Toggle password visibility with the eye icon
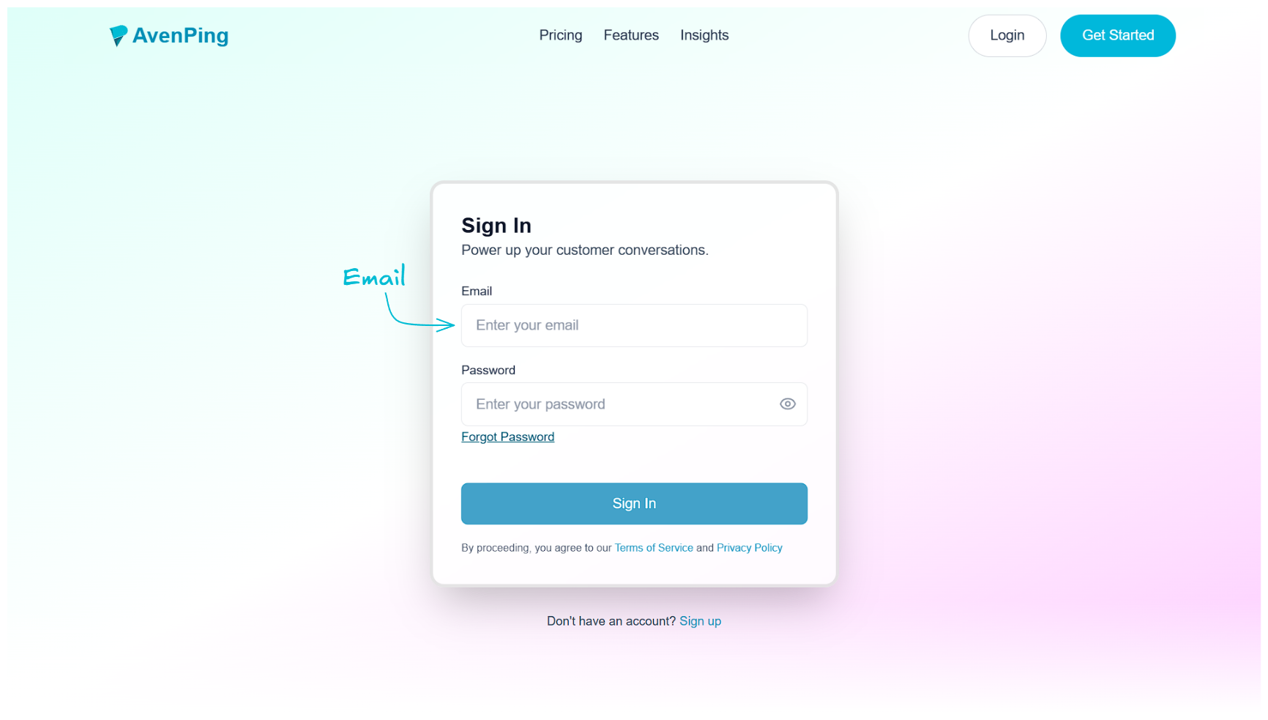The width and height of the screenshot is (1268, 720). pos(787,404)
